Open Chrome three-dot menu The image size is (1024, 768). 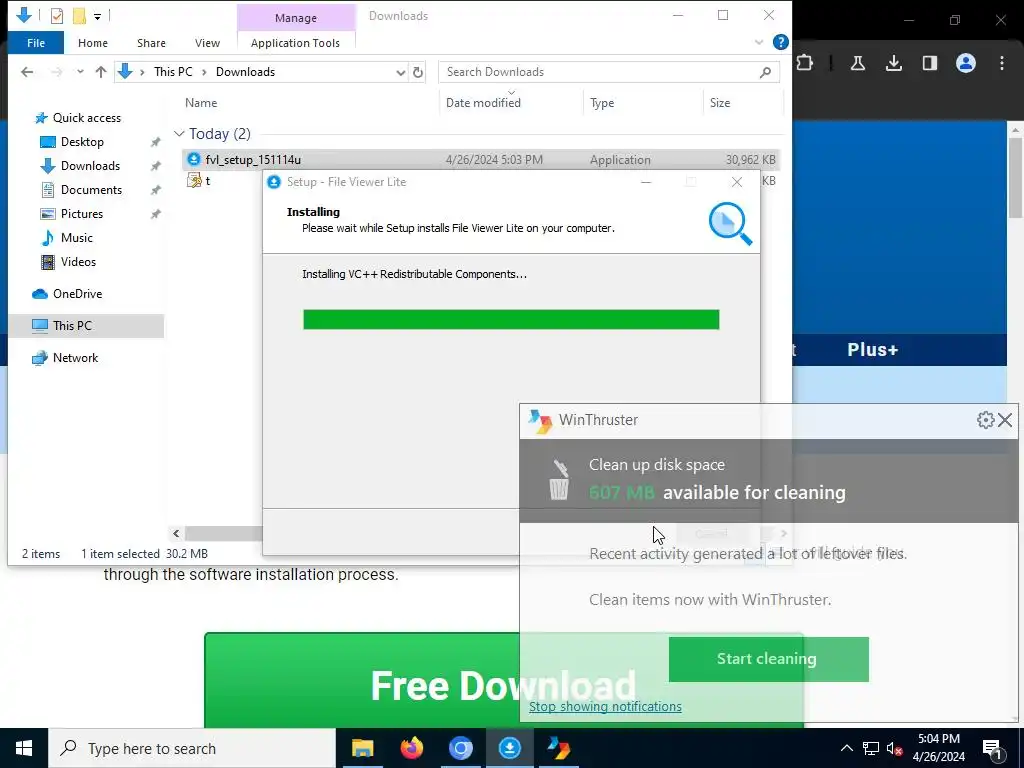coord(1002,63)
